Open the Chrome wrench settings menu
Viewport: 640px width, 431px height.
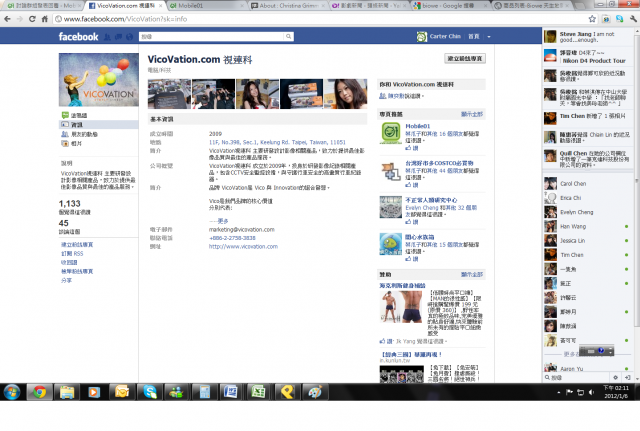pyautogui.click(x=633, y=19)
